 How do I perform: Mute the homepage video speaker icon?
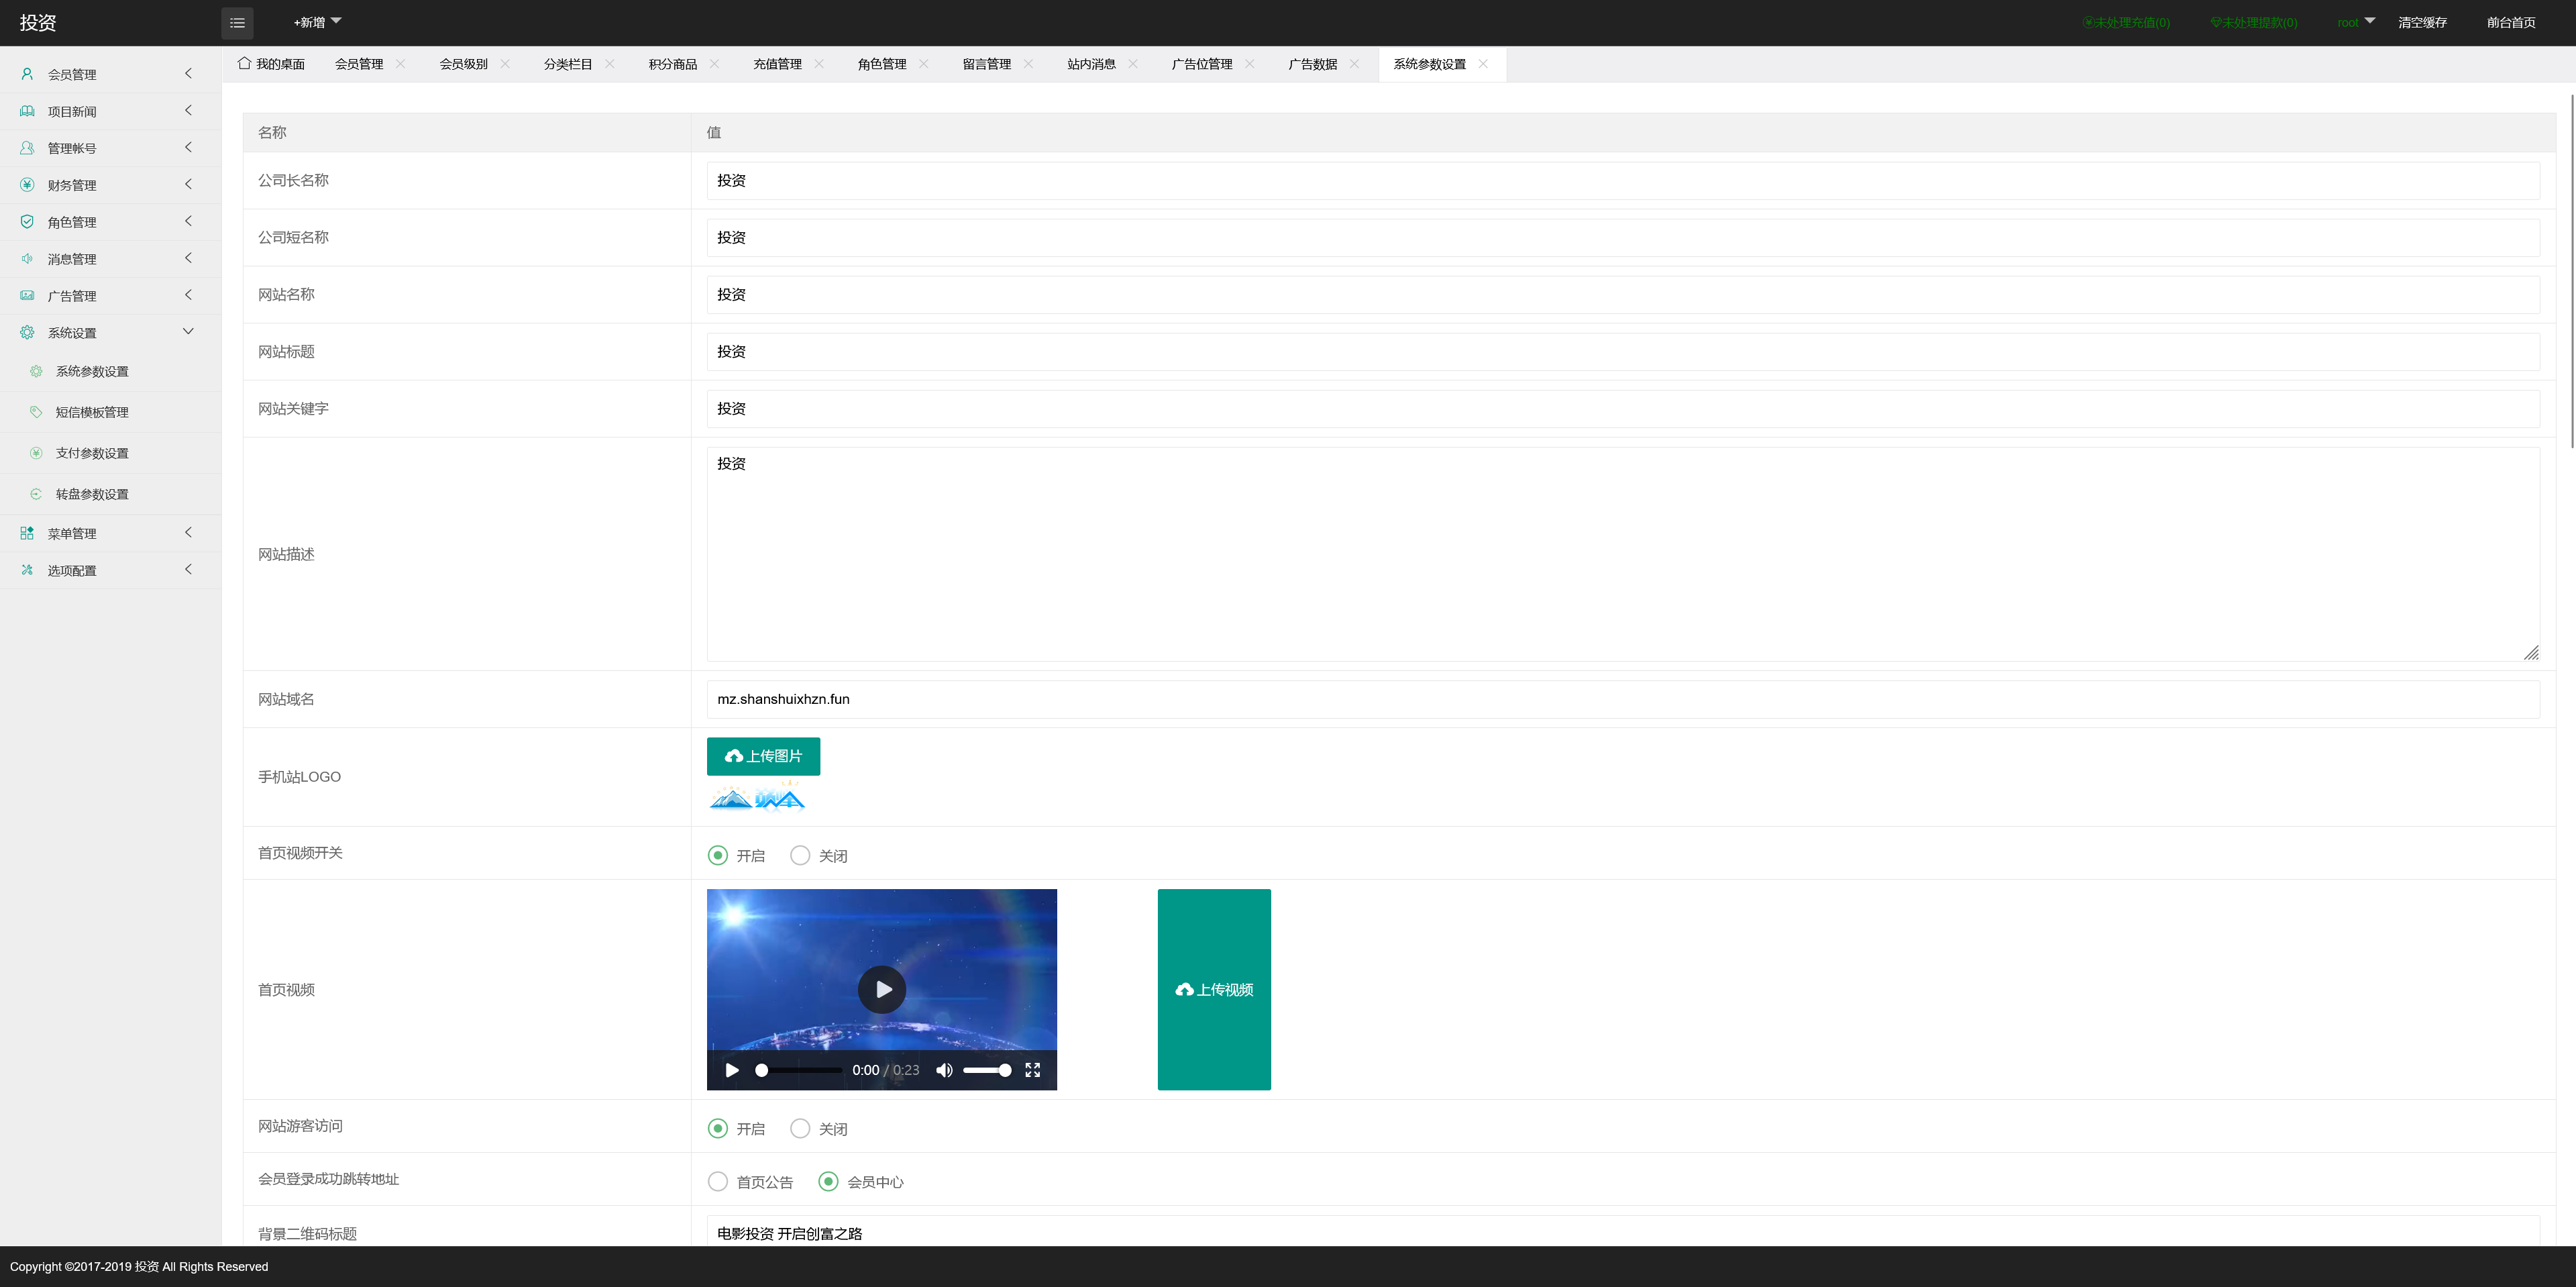point(944,1070)
